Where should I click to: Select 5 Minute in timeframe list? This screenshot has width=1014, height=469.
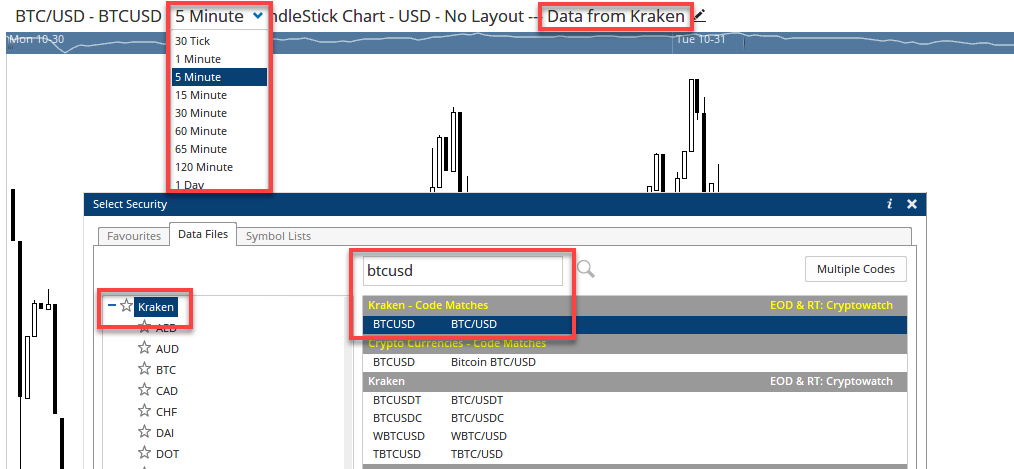[219, 77]
